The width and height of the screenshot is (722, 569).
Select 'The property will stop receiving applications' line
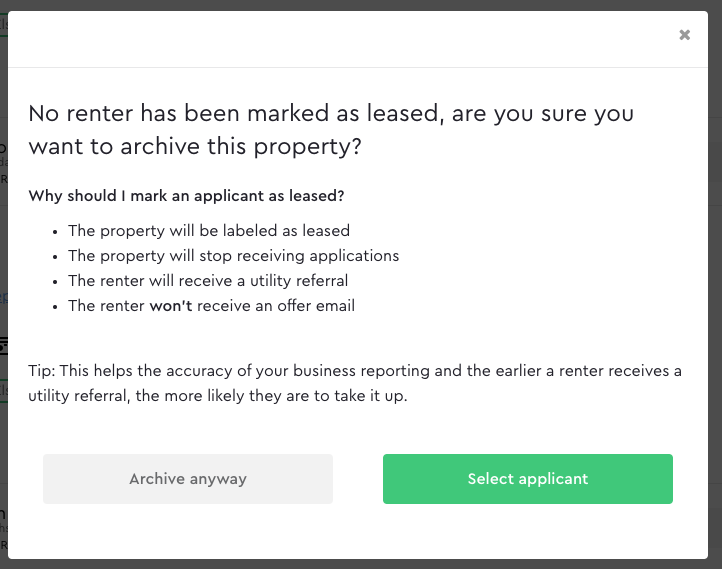[x=233, y=255]
